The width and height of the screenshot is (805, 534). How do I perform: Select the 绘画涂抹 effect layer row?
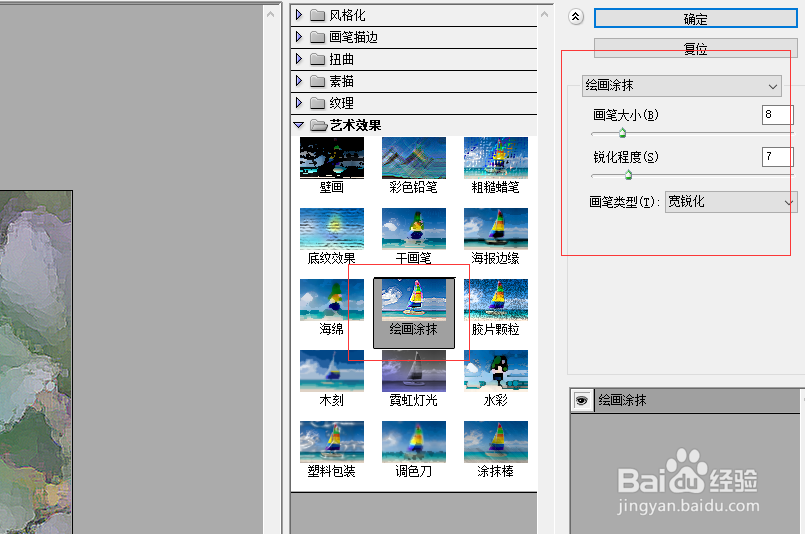(686, 400)
